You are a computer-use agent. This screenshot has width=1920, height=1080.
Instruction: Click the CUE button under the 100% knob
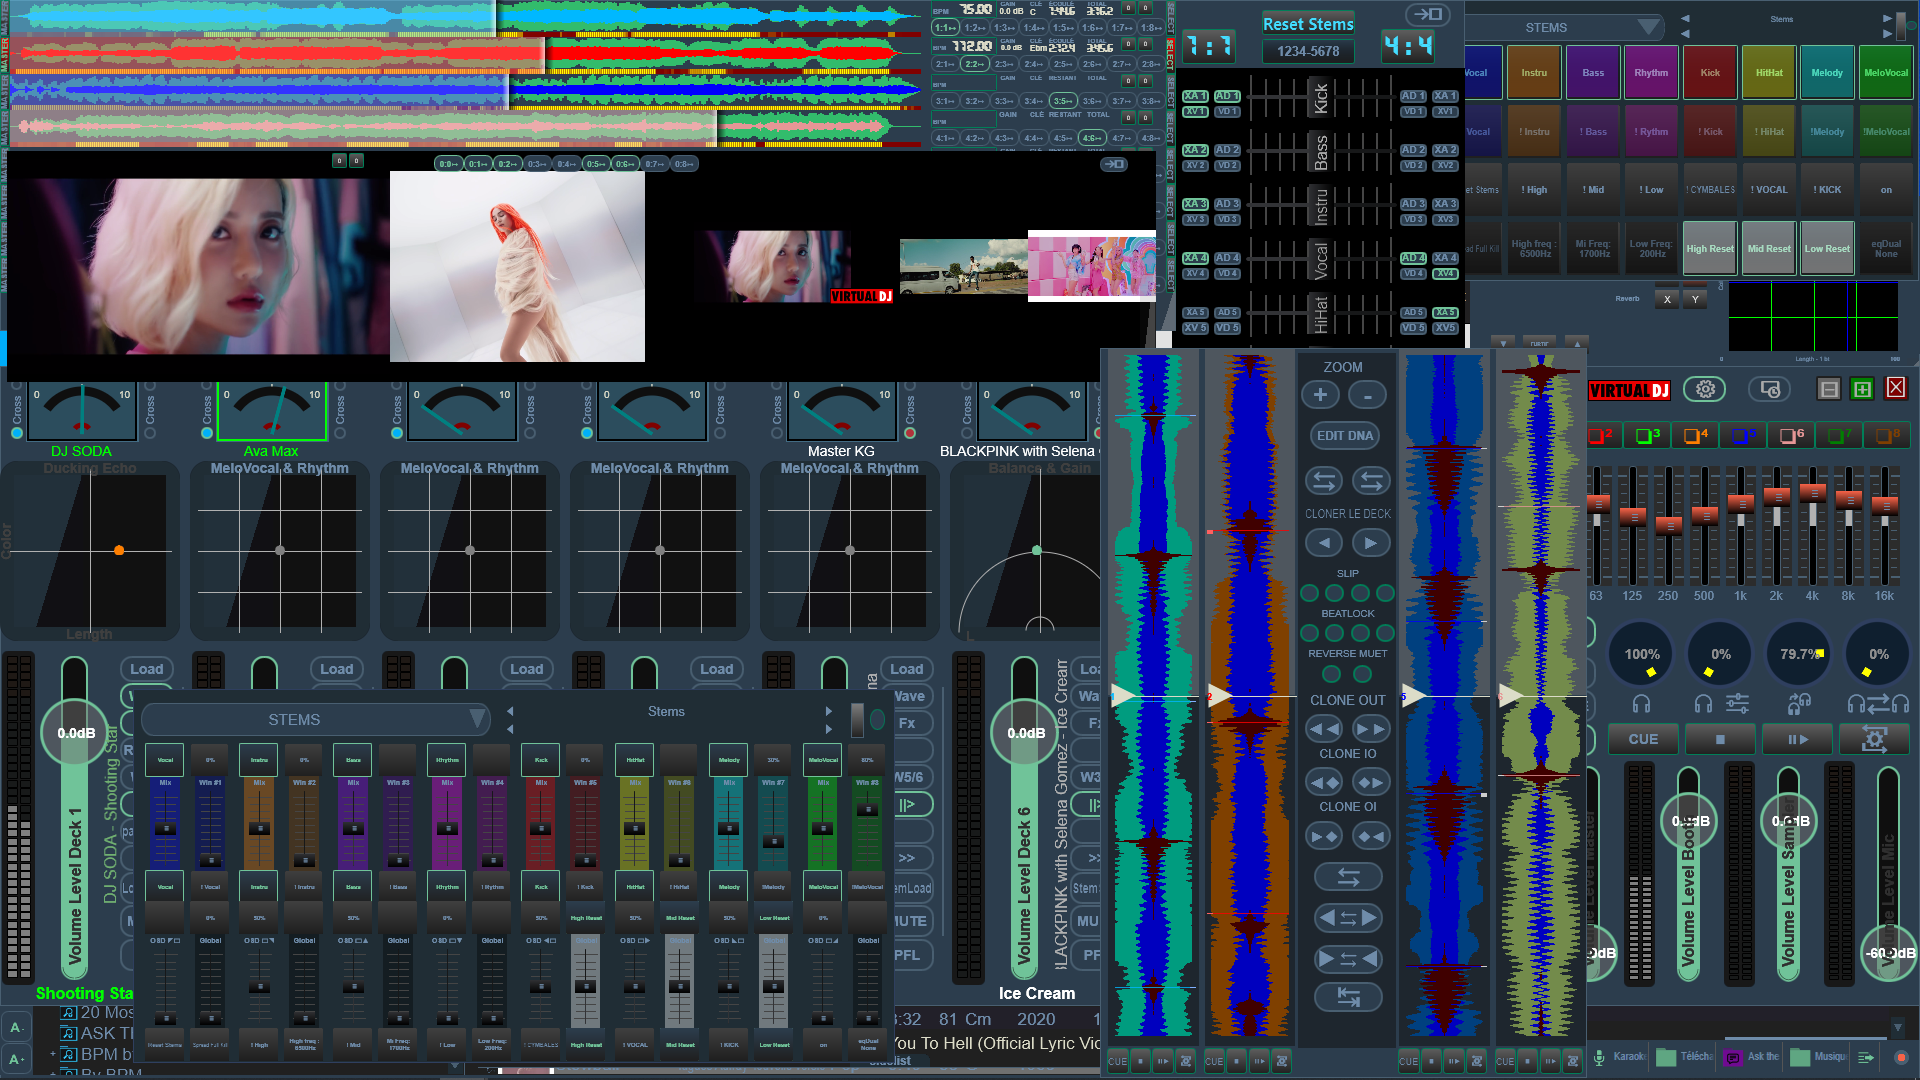(x=1643, y=739)
